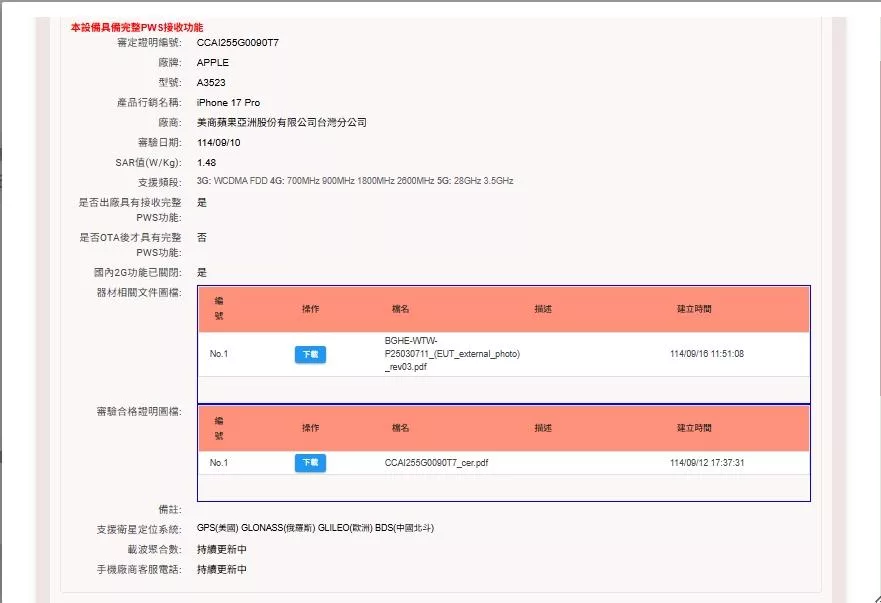The image size is (881, 603).
Task: Click the CCAI255G0090T7_cer.pdf file name
Action: 436,463
